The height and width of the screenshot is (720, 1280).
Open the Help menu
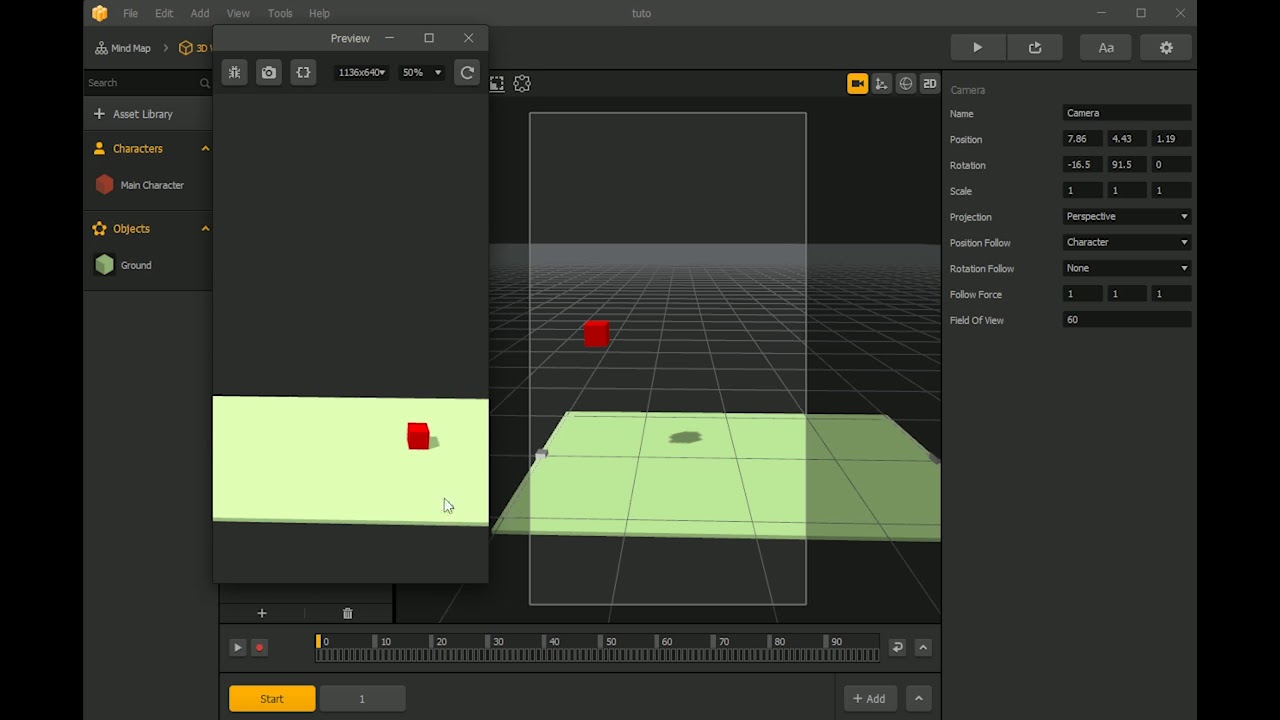[x=319, y=13]
